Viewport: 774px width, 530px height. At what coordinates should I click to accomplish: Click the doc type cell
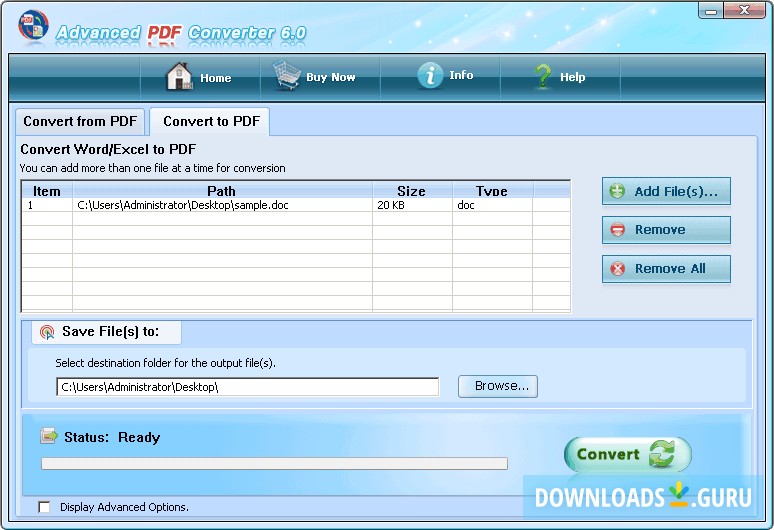(492, 205)
